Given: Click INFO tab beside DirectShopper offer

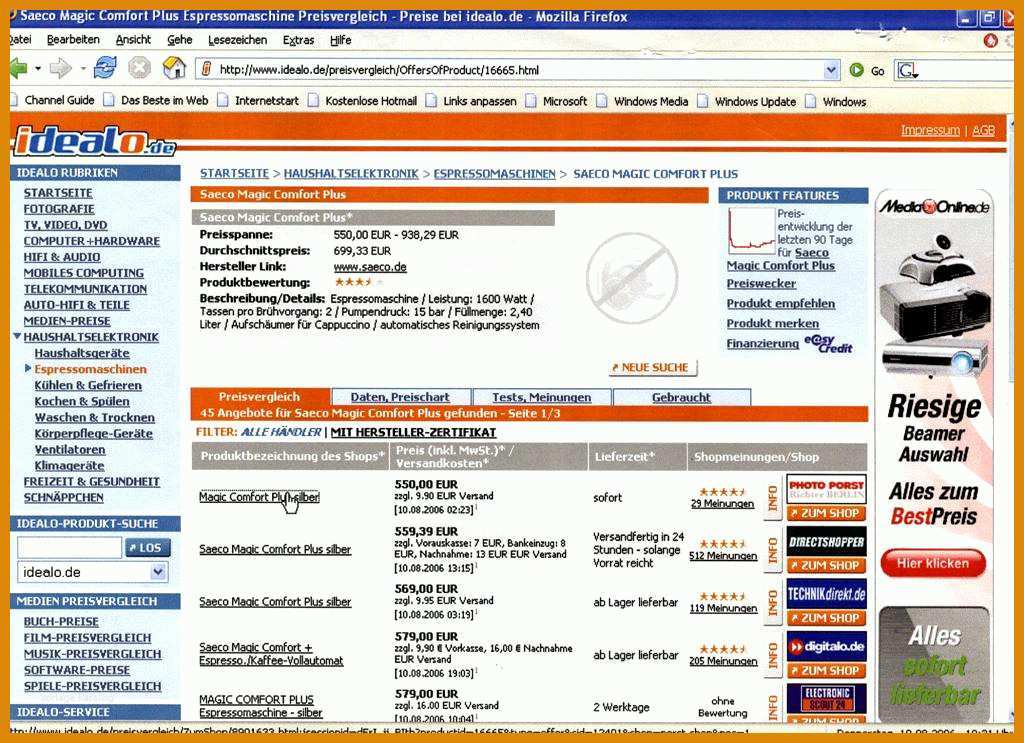Looking at the screenshot, I should 773,550.
